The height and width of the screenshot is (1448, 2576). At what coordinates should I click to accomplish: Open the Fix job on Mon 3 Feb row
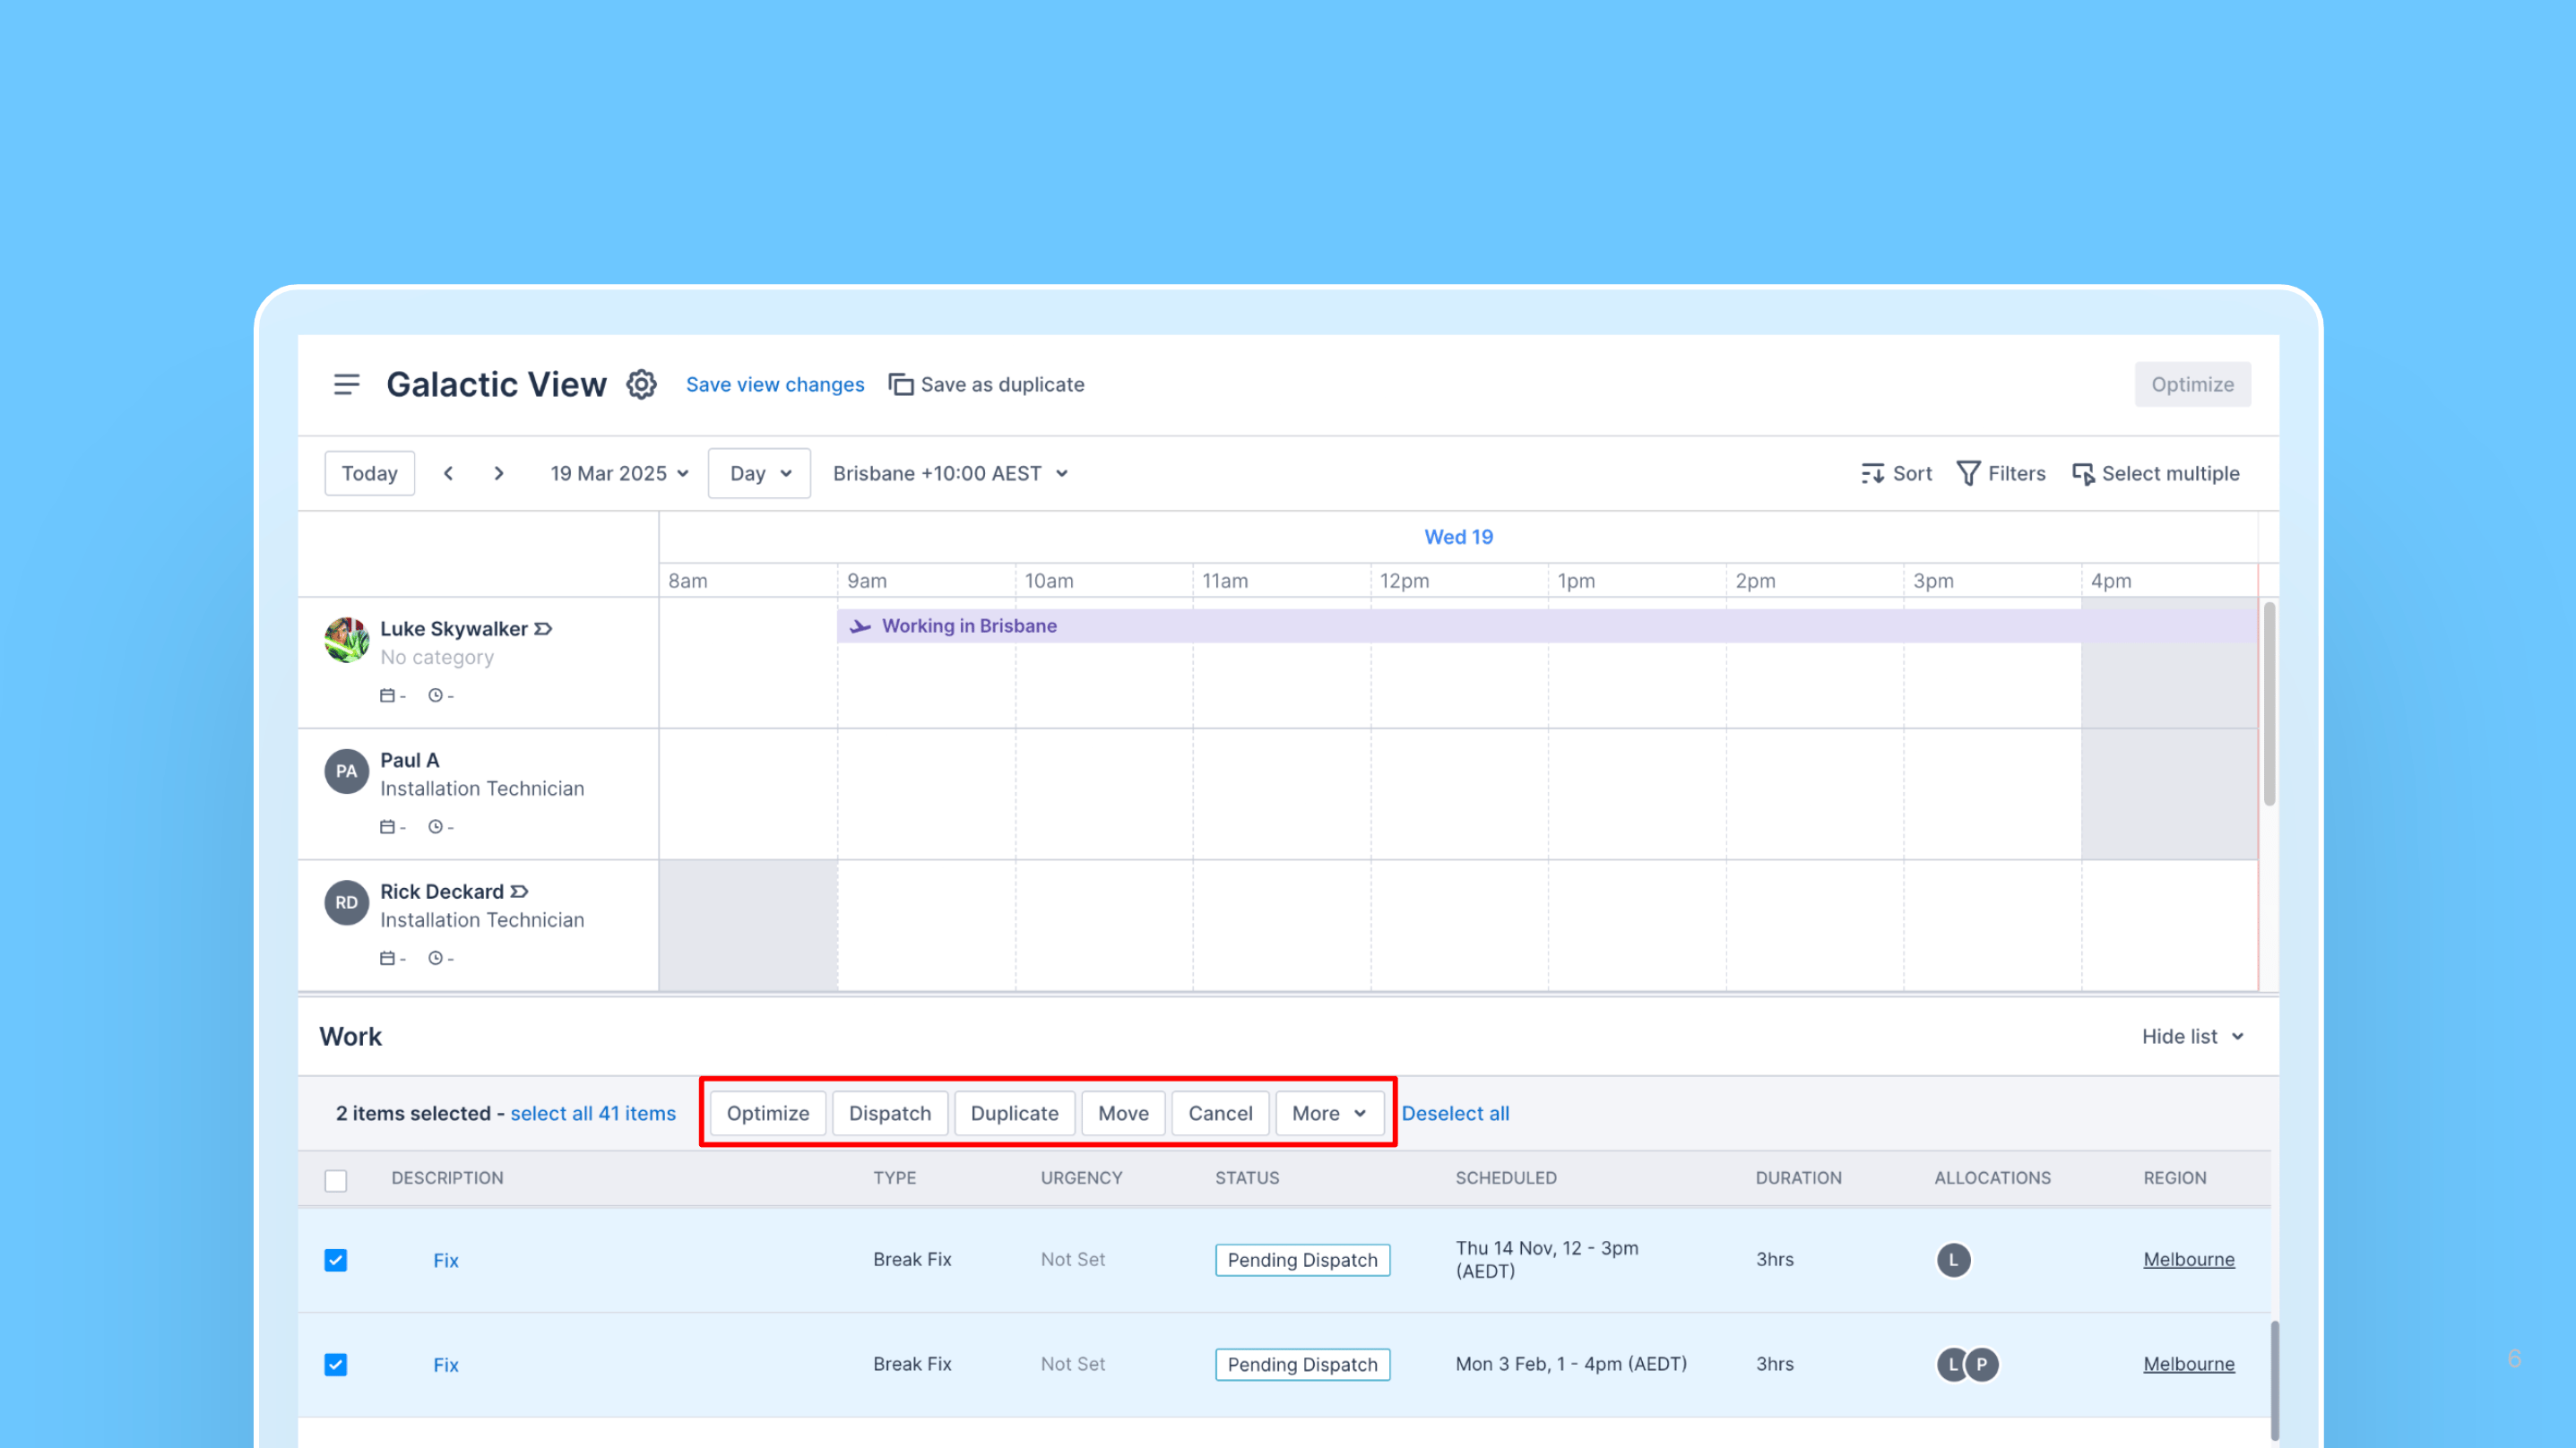[x=445, y=1365]
